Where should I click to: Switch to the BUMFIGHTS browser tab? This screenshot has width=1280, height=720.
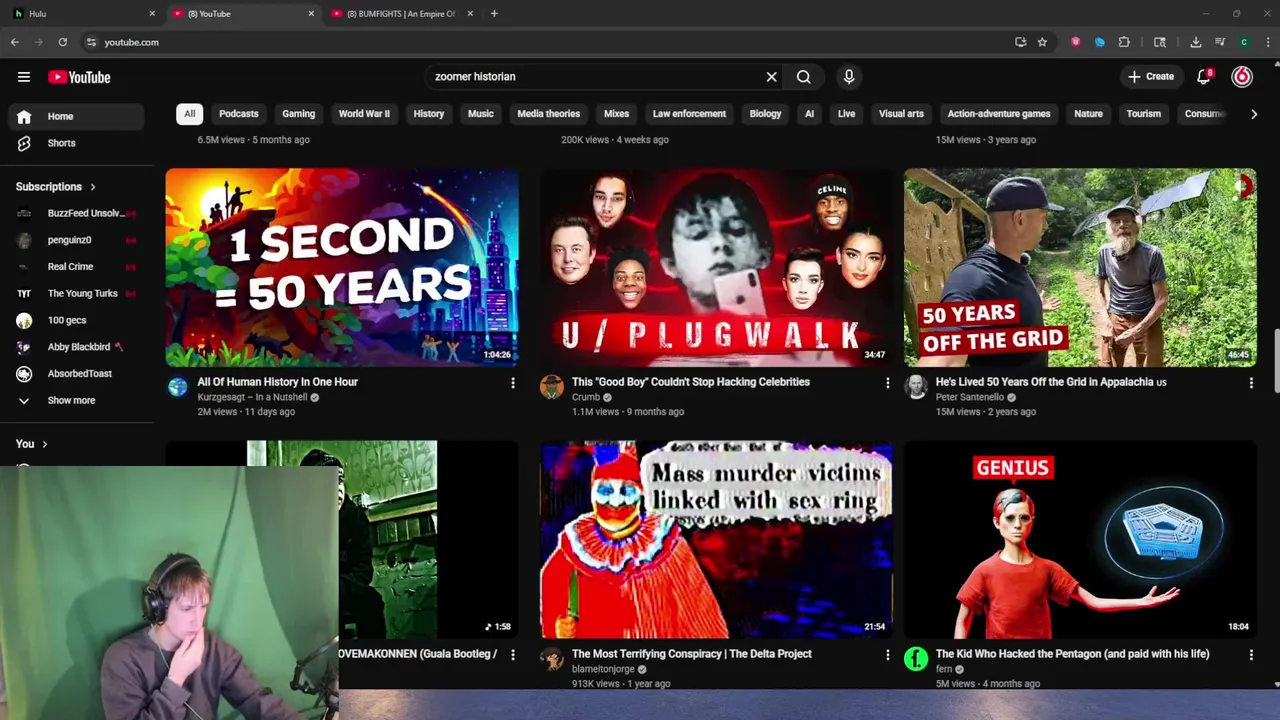[401, 14]
